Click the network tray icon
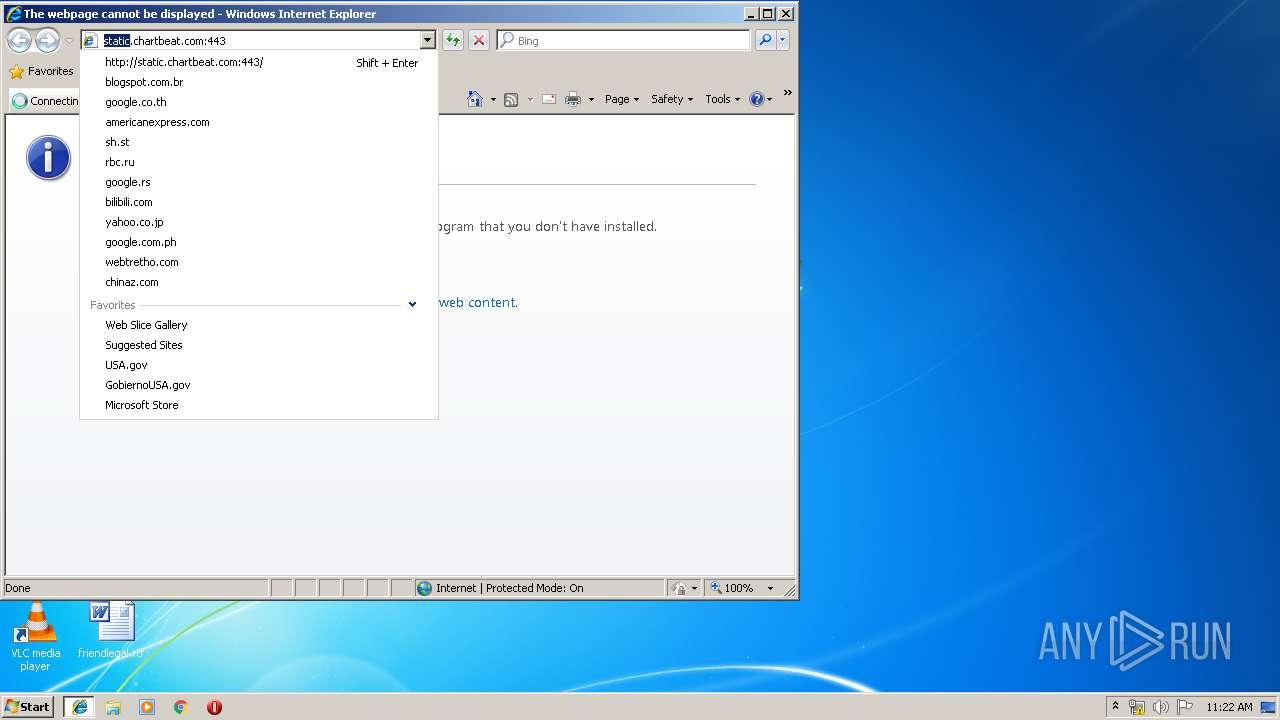Image resolution: width=1280 pixels, height=720 pixels. (1137, 707)
